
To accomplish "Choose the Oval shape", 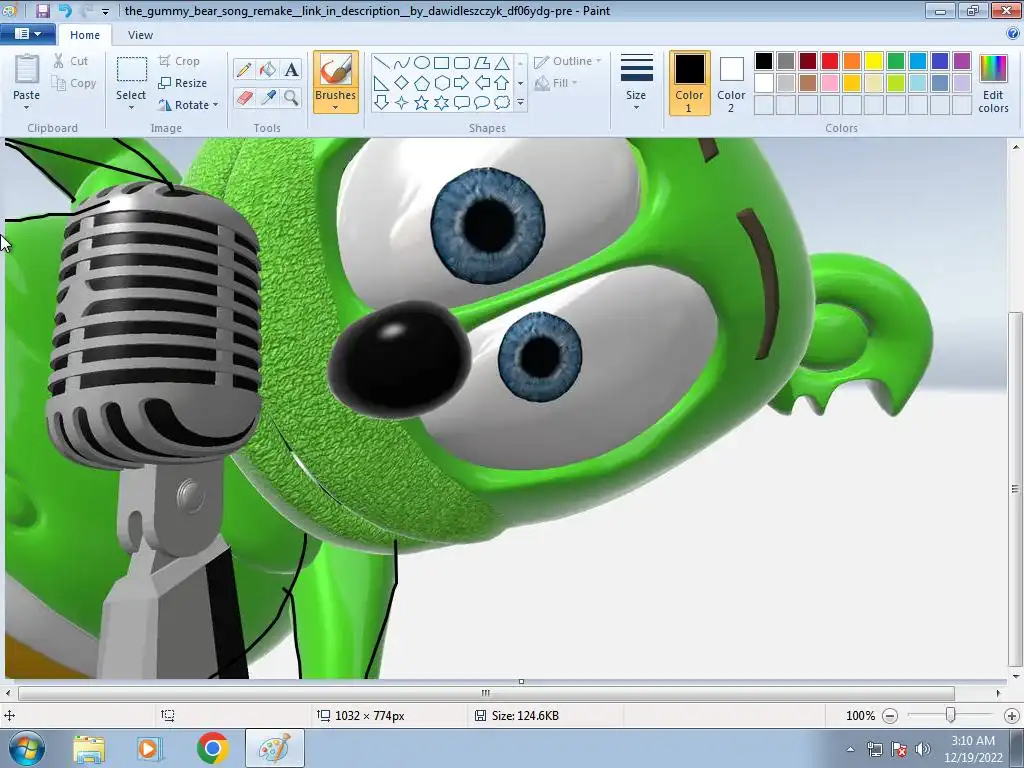I will (x=422, y=63).
